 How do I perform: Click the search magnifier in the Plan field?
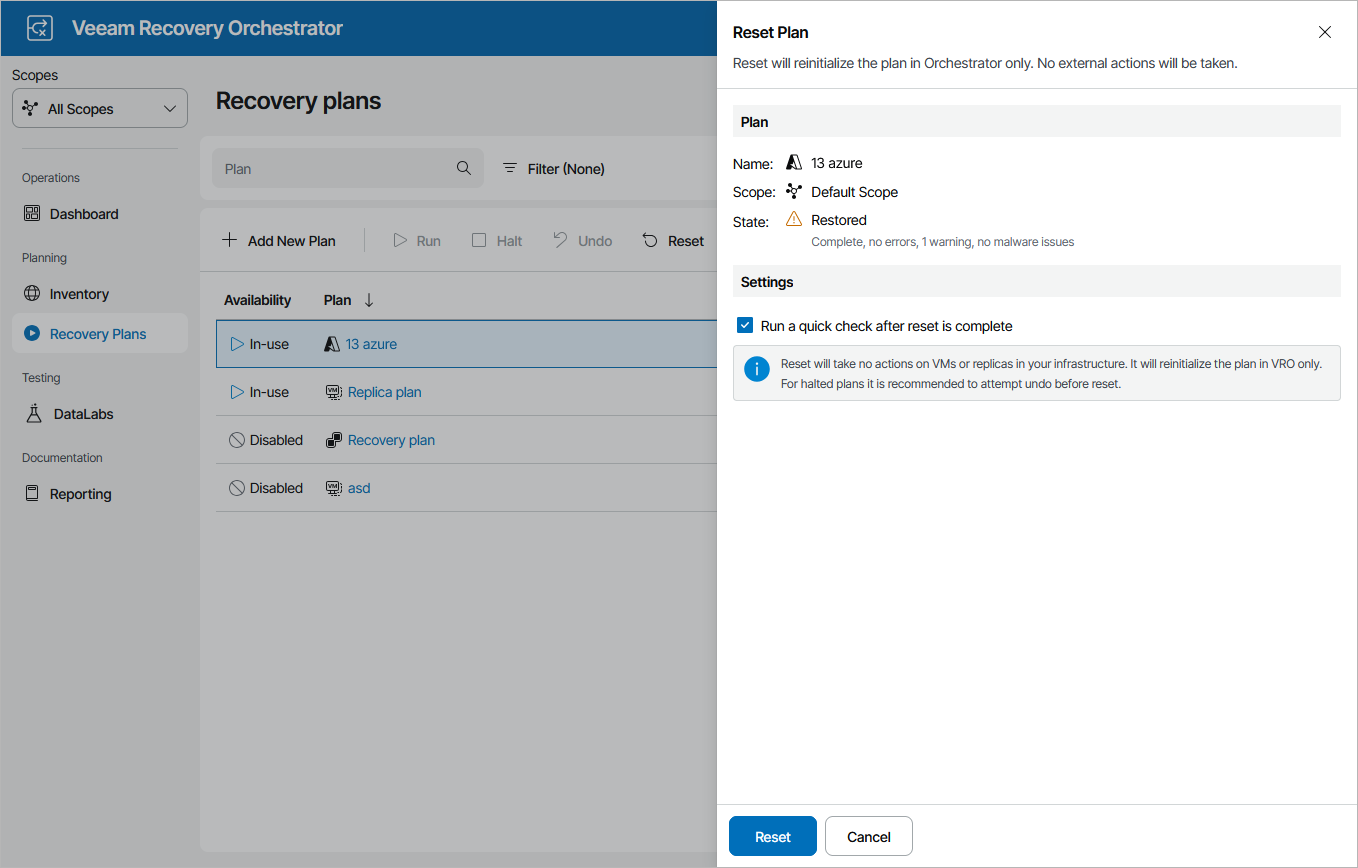pos(463,168)
